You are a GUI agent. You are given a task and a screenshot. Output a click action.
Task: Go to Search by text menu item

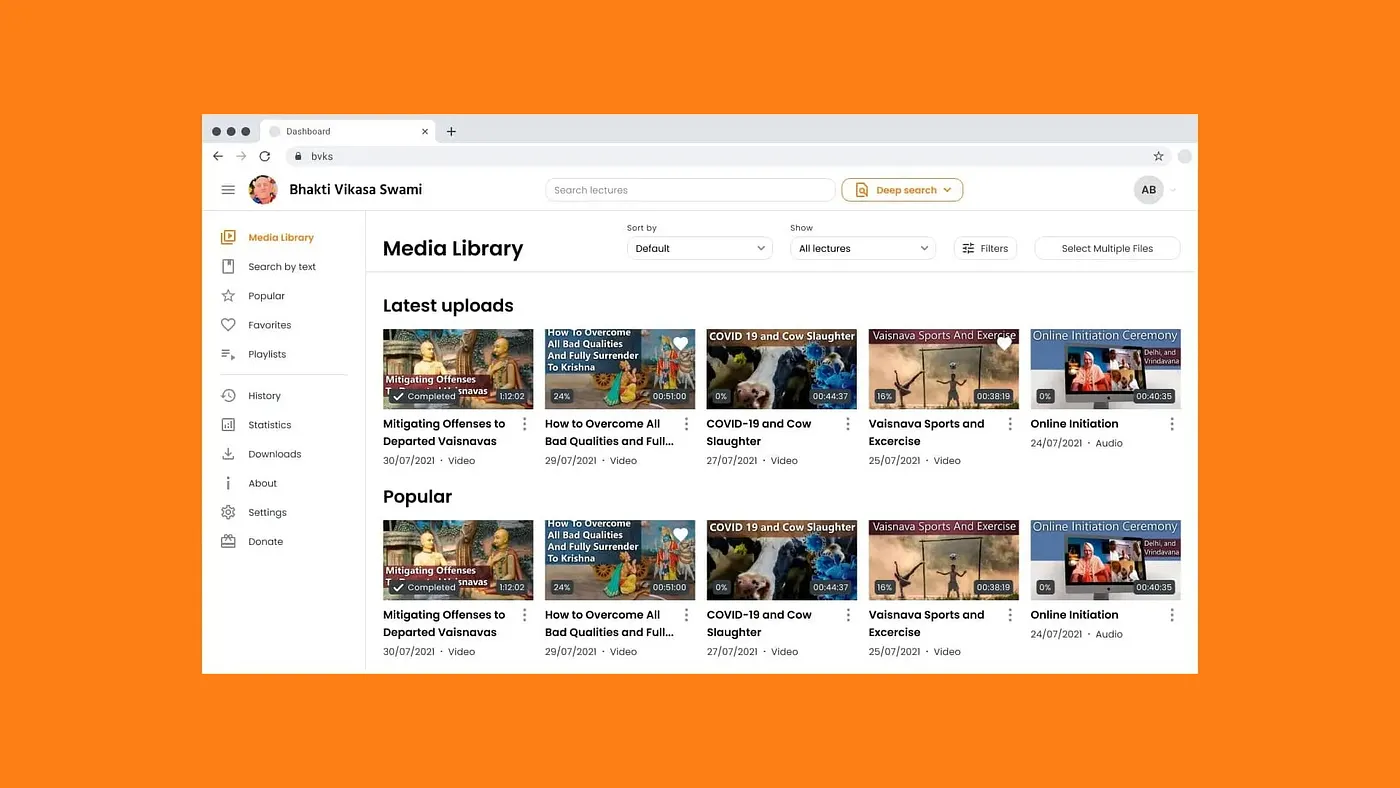281,267
